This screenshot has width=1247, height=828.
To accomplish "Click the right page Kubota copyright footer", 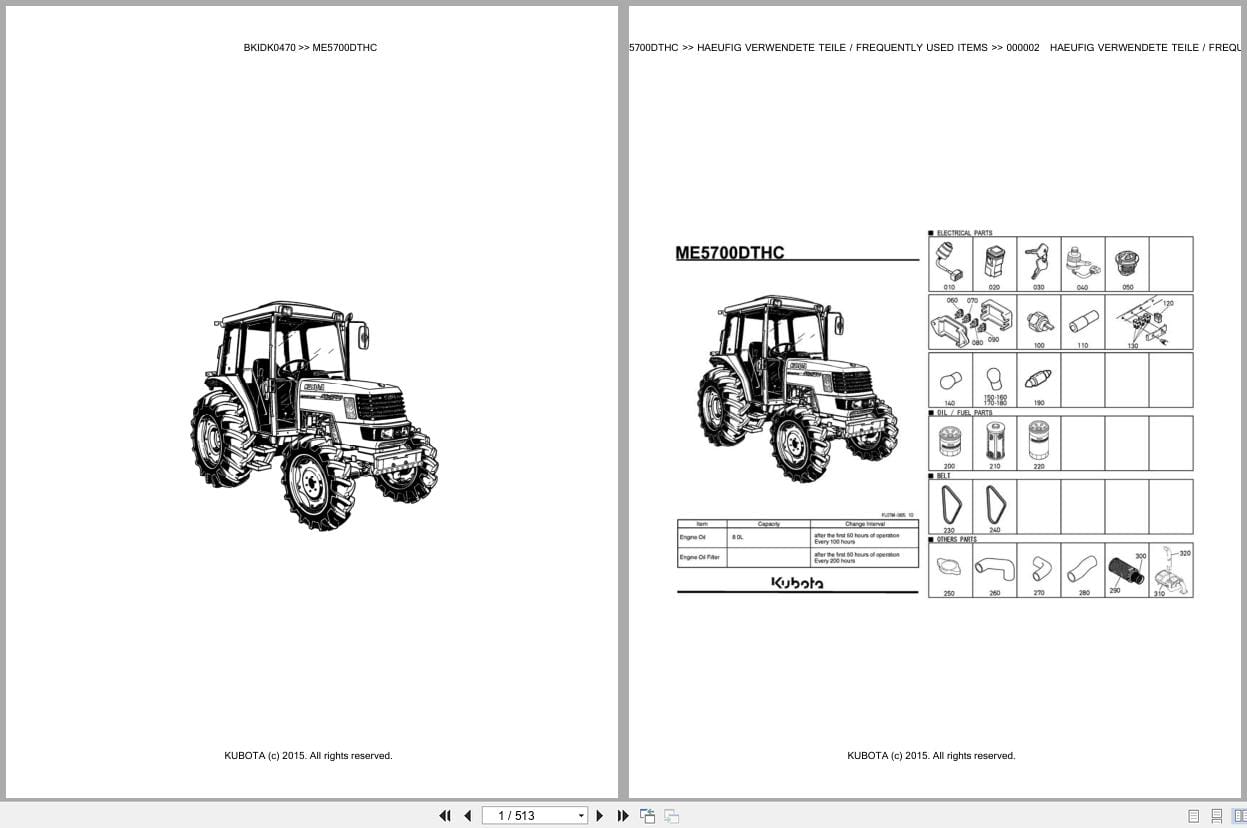I will [931, 756].
